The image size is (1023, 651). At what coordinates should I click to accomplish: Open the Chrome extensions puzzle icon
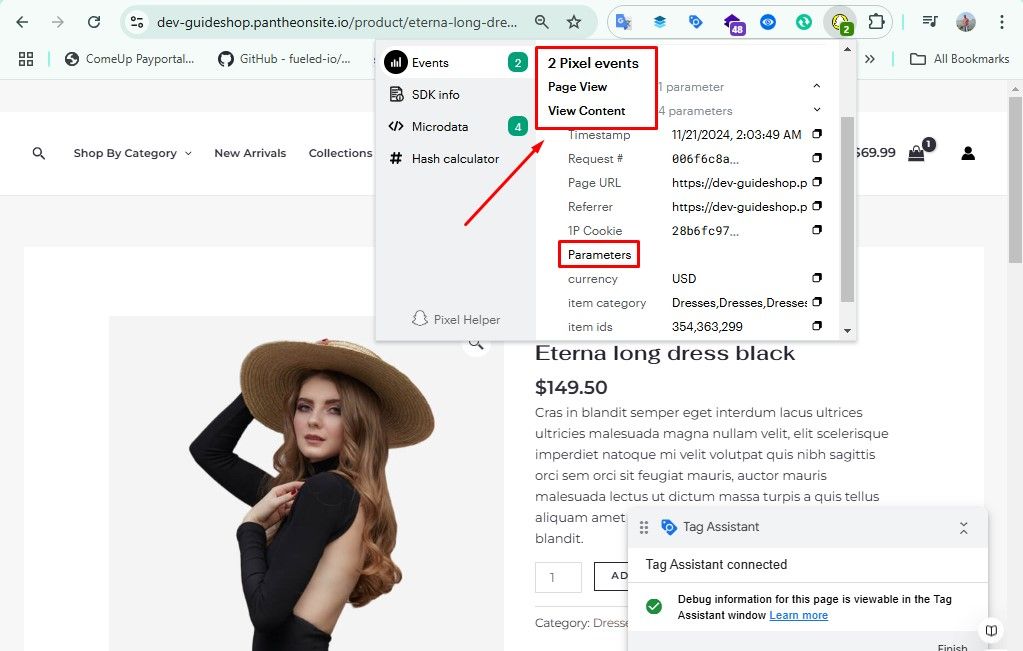(x=876, y=21)
